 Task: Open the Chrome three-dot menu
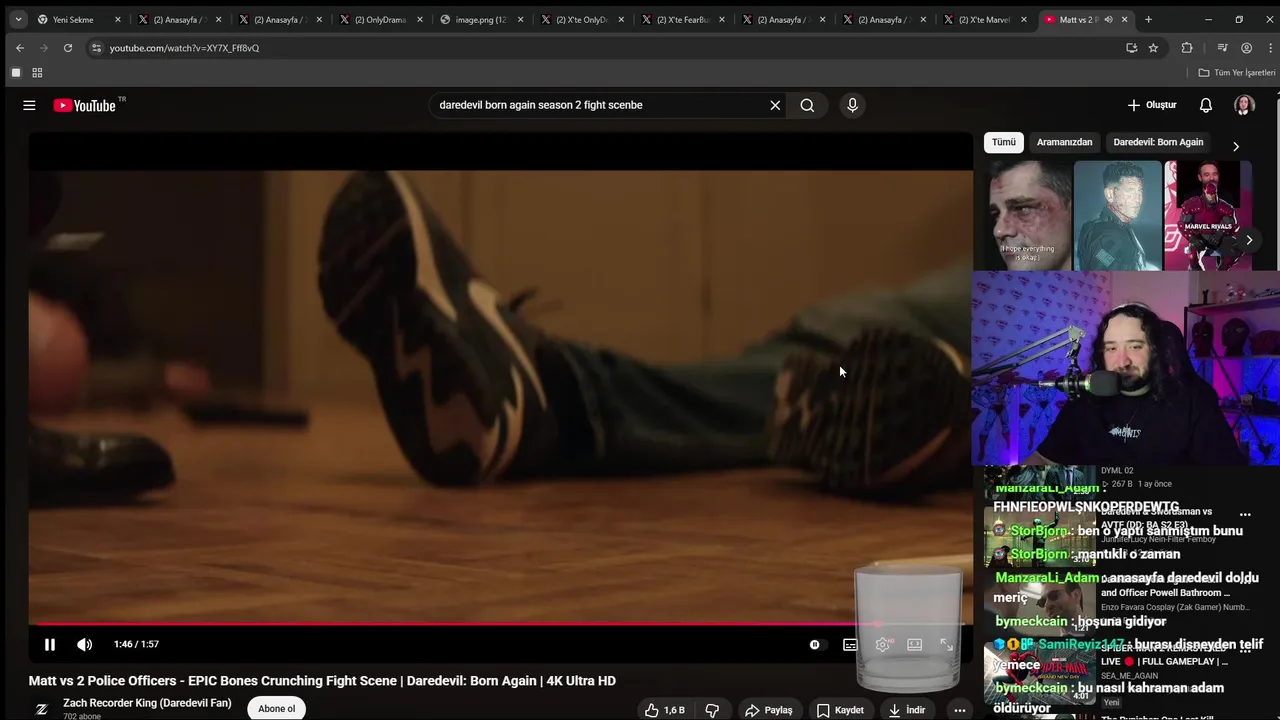[x=1269, y=48]
